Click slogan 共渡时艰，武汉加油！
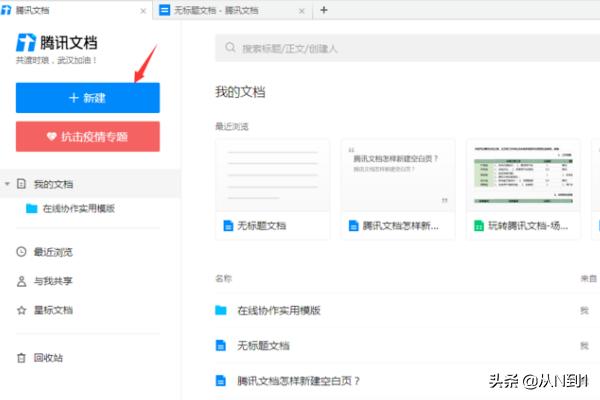 pyautogui.click(x=56, y=60)
